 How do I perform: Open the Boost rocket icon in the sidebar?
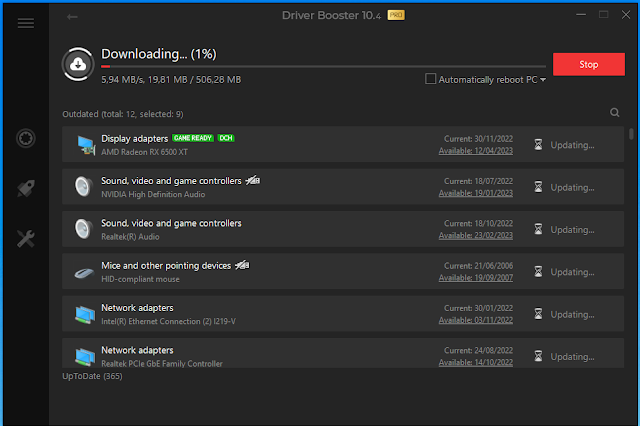point(26,187)
